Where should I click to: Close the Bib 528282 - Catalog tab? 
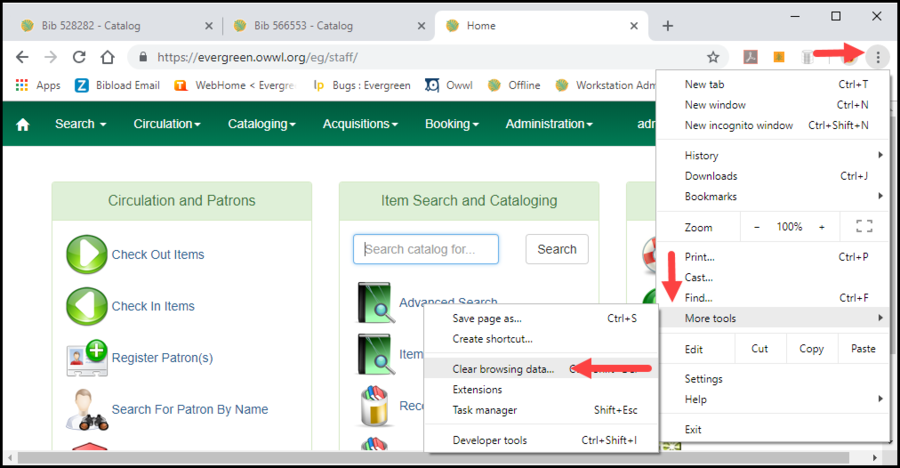tap(209, 26)
